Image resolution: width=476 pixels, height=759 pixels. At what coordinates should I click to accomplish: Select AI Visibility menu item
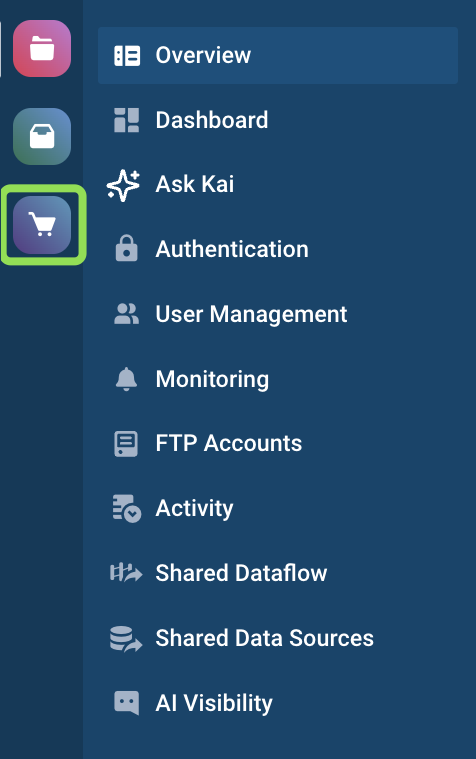click(214, 703)
